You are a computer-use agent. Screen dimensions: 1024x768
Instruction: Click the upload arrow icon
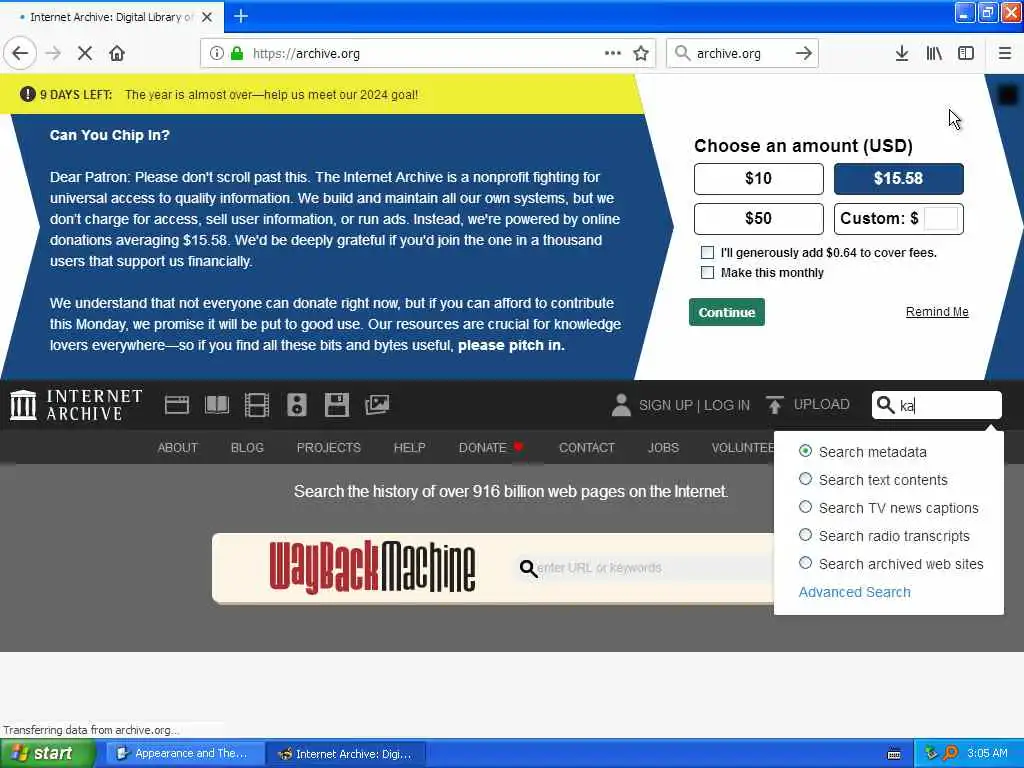pos(775,405)
